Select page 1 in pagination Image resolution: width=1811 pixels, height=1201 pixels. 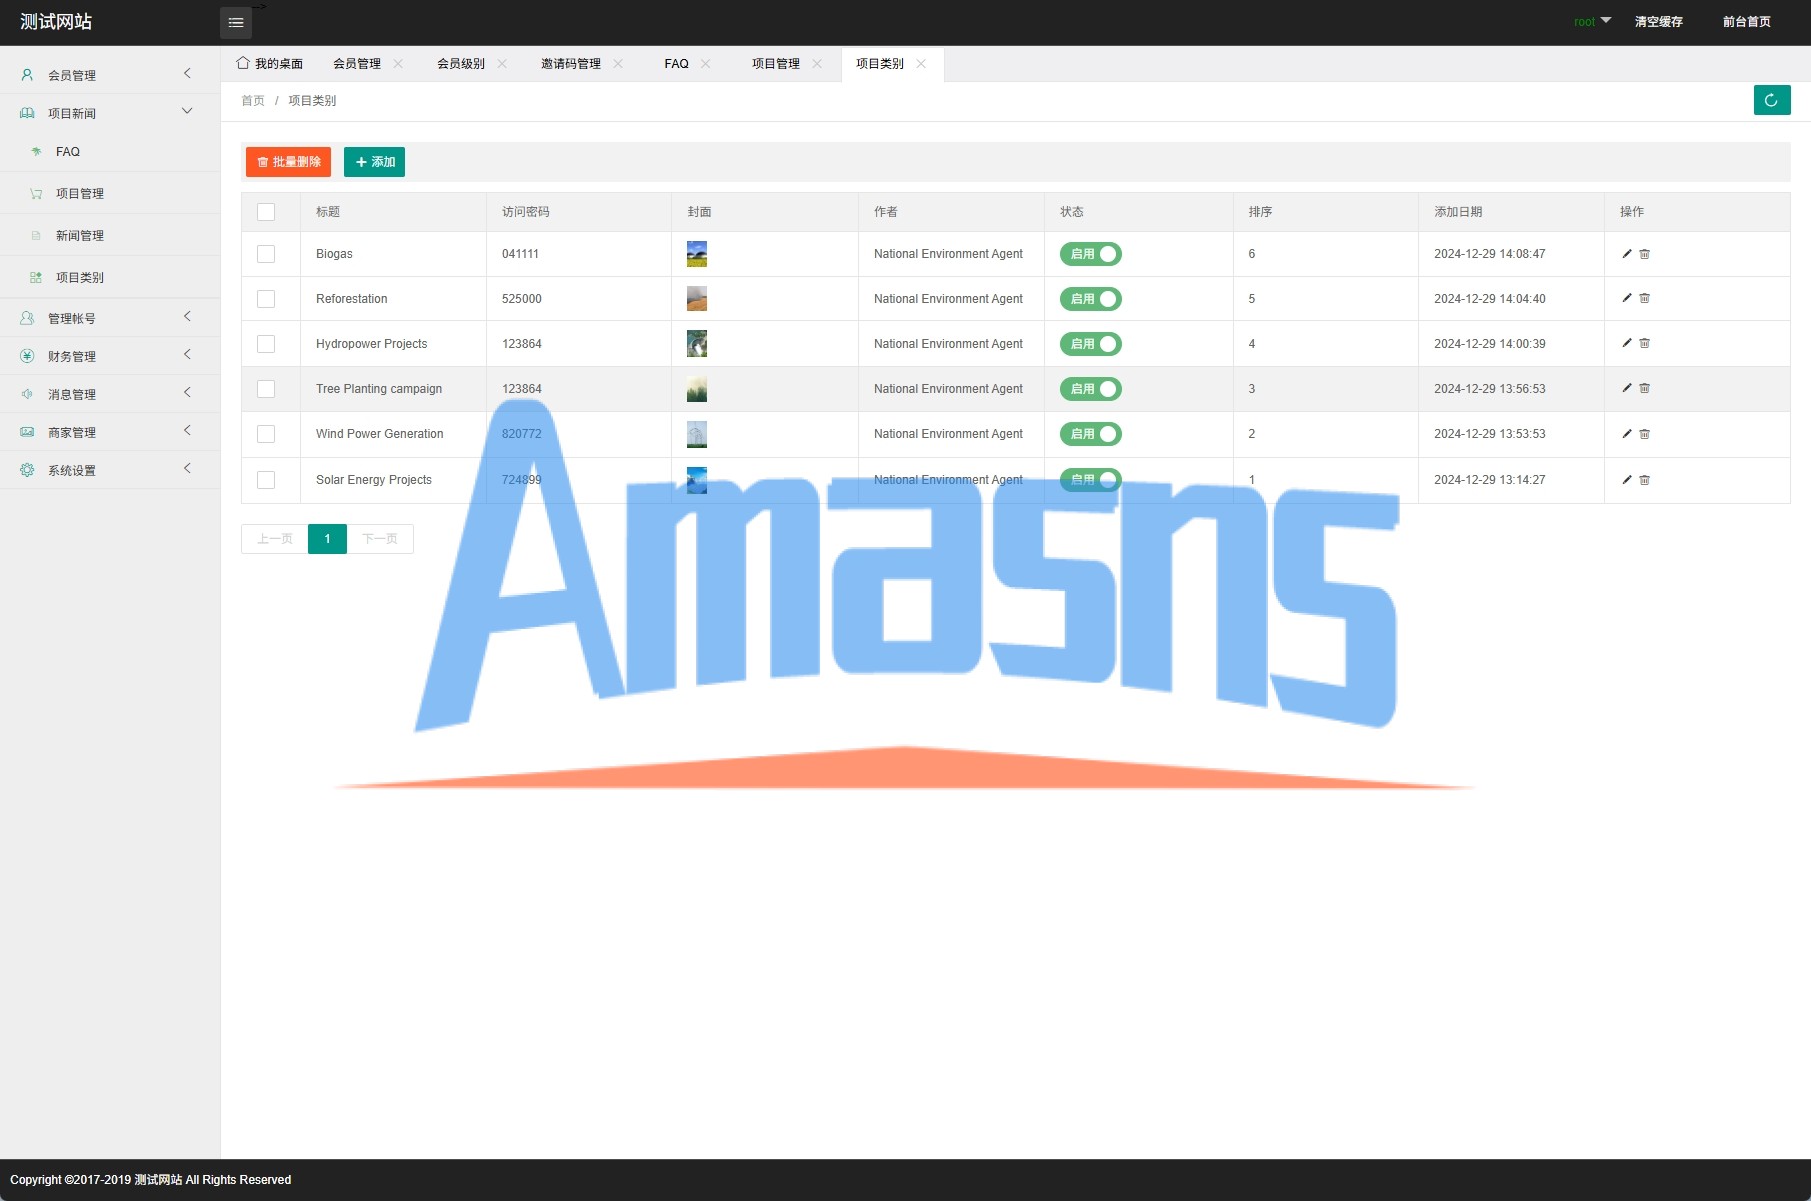click(x=327, y=539)
